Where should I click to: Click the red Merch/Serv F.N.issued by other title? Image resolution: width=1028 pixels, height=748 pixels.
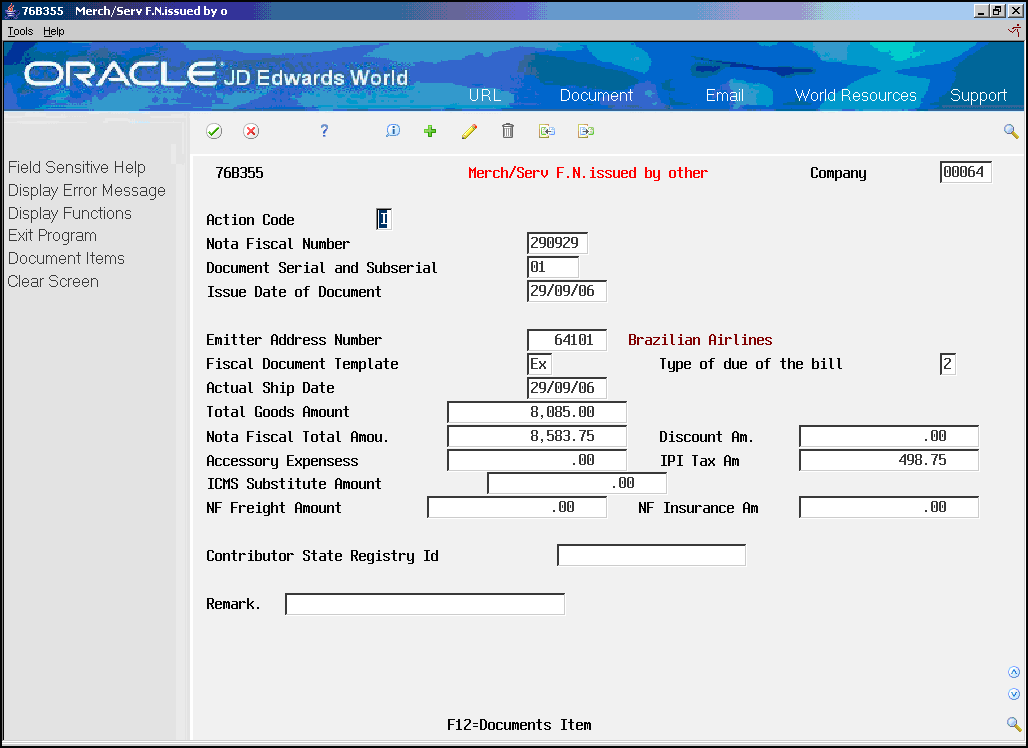click(588, 173)
